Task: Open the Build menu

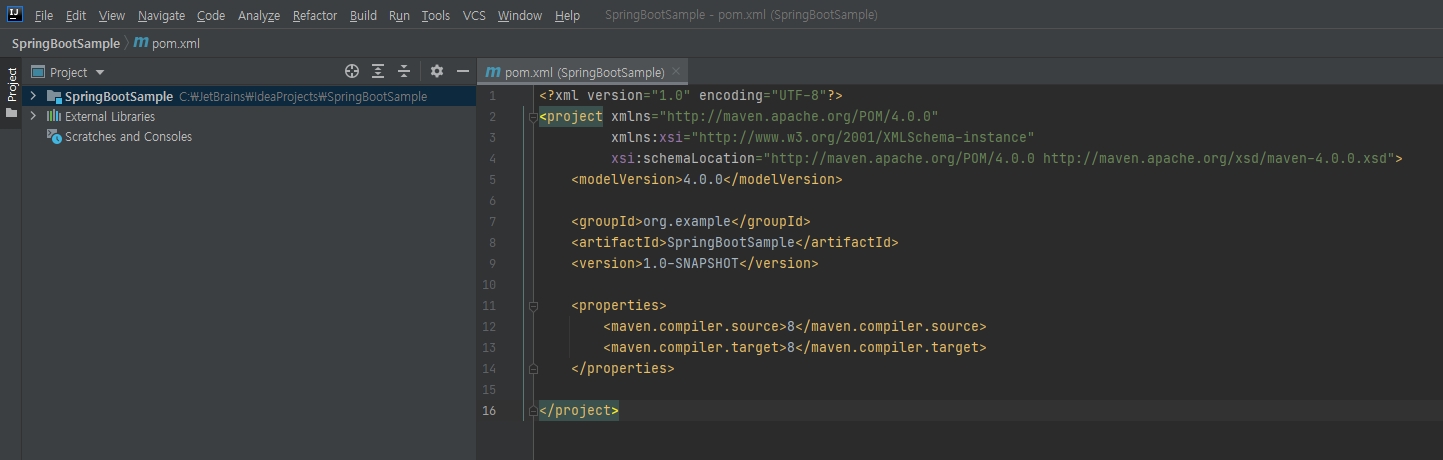Action: click(x=363, y=16)
